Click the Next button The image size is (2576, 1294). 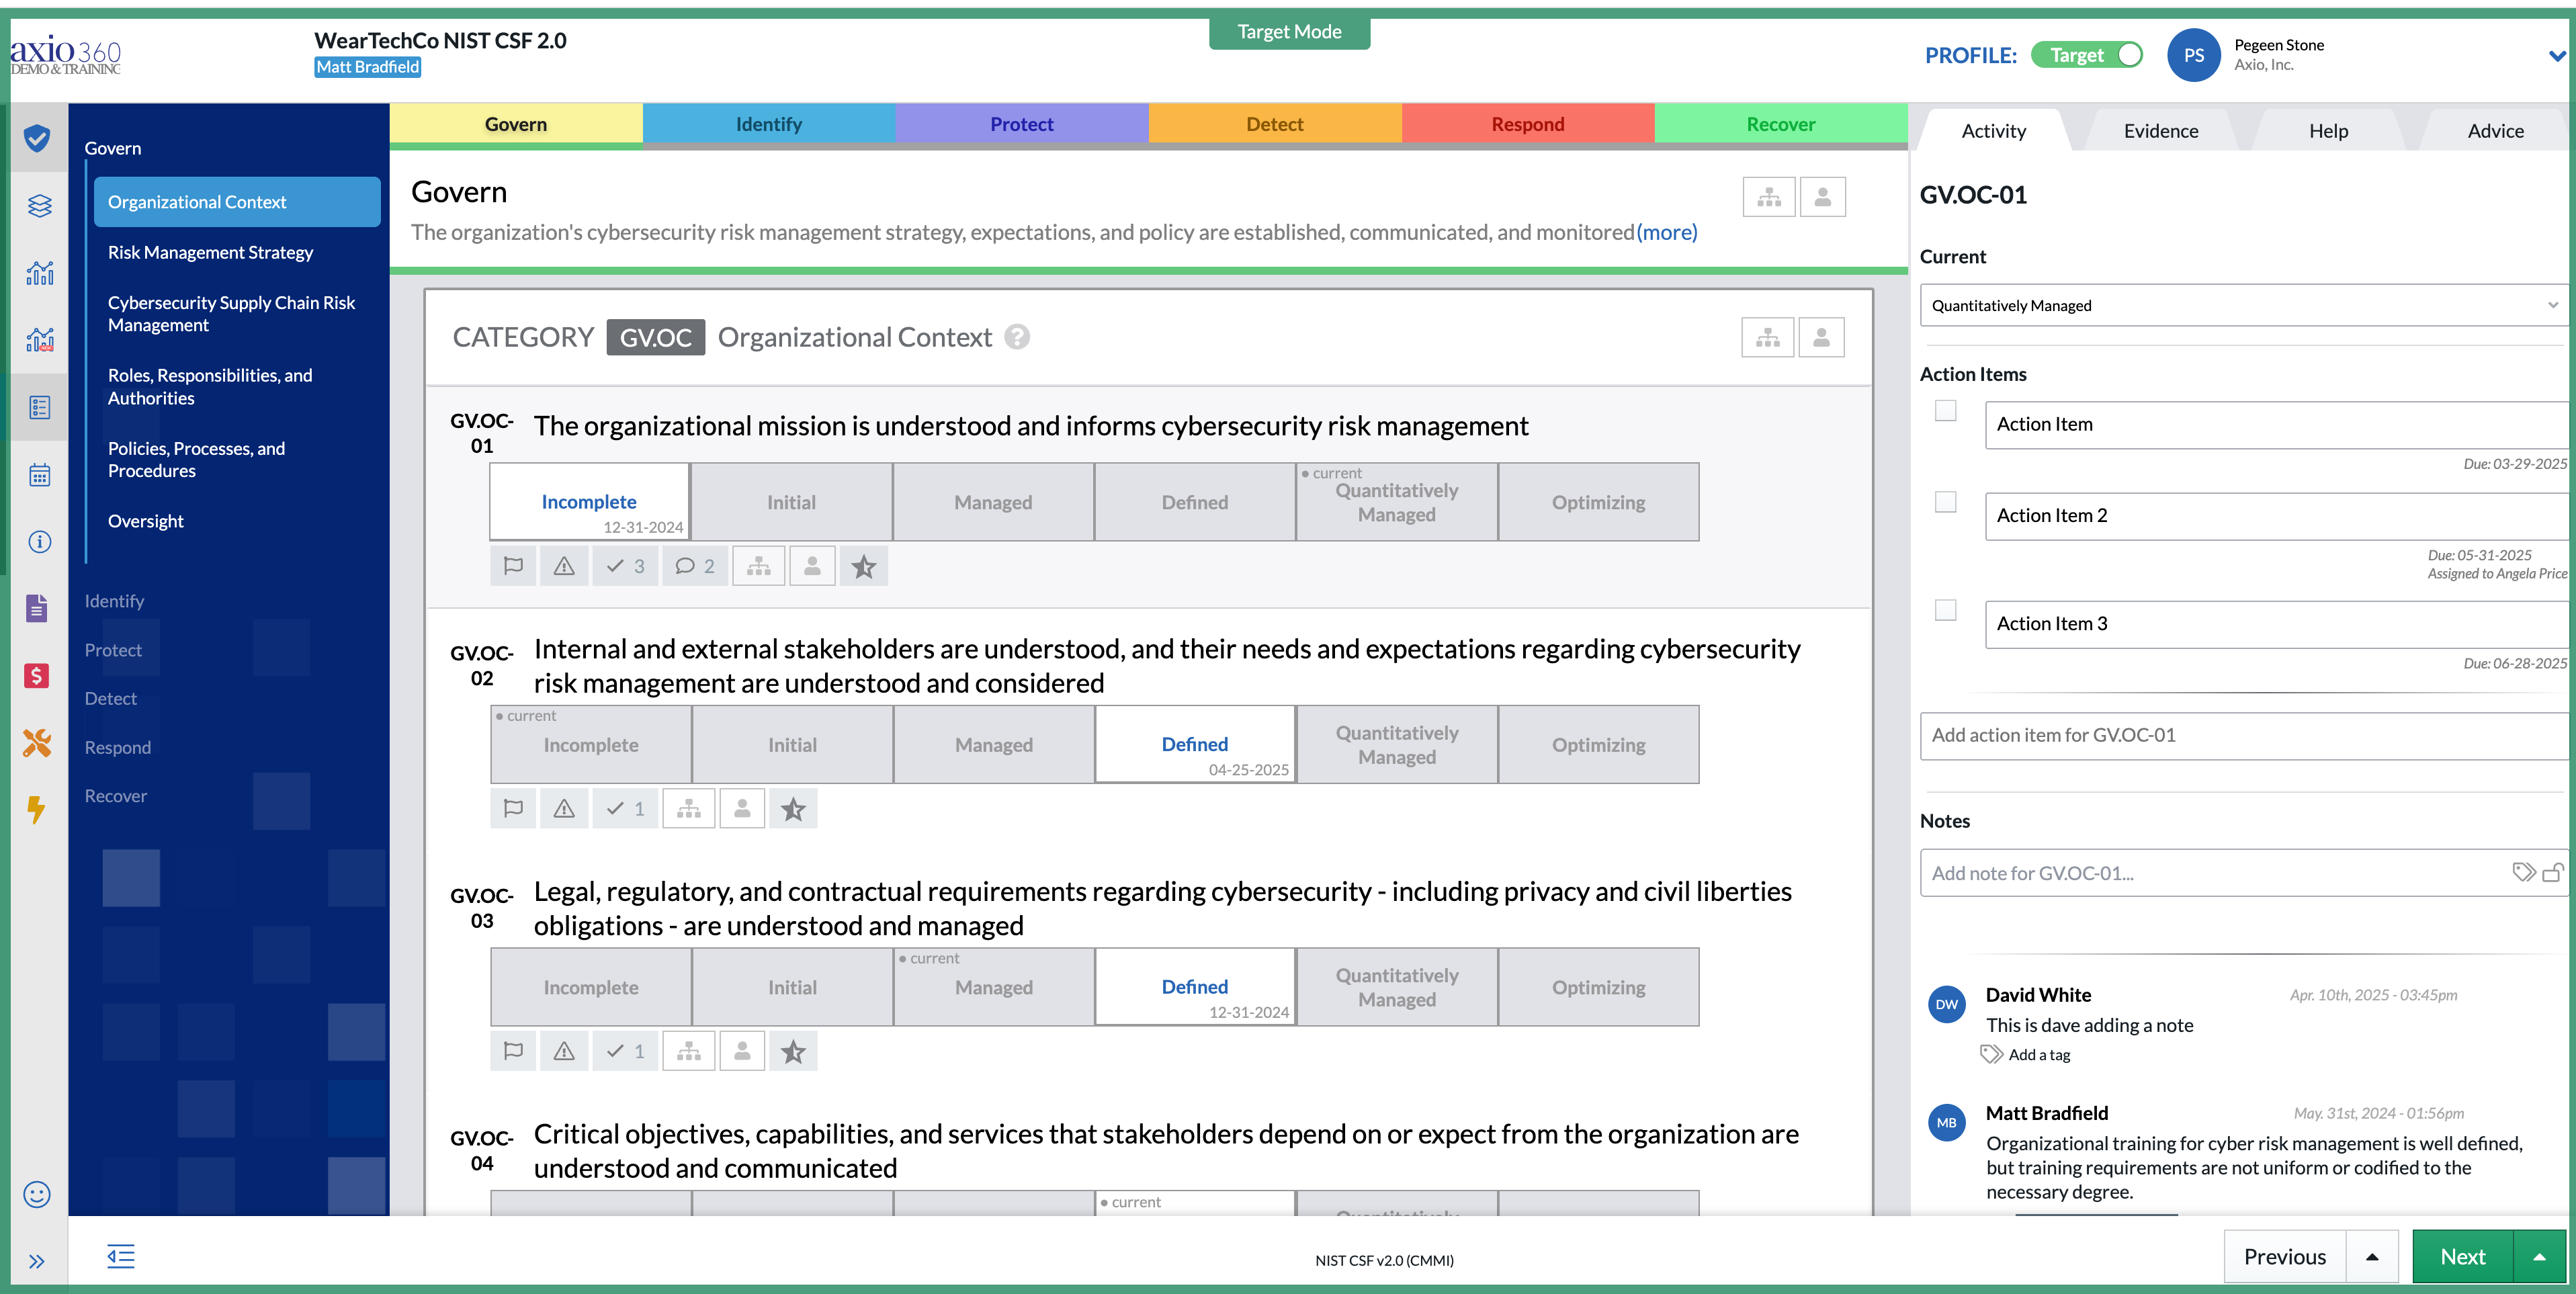2462,1257
